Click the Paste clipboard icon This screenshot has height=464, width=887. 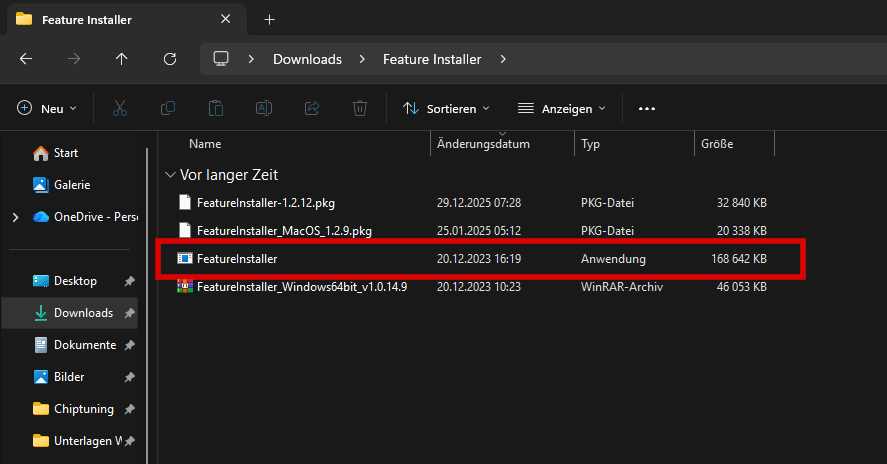point(216,108)
